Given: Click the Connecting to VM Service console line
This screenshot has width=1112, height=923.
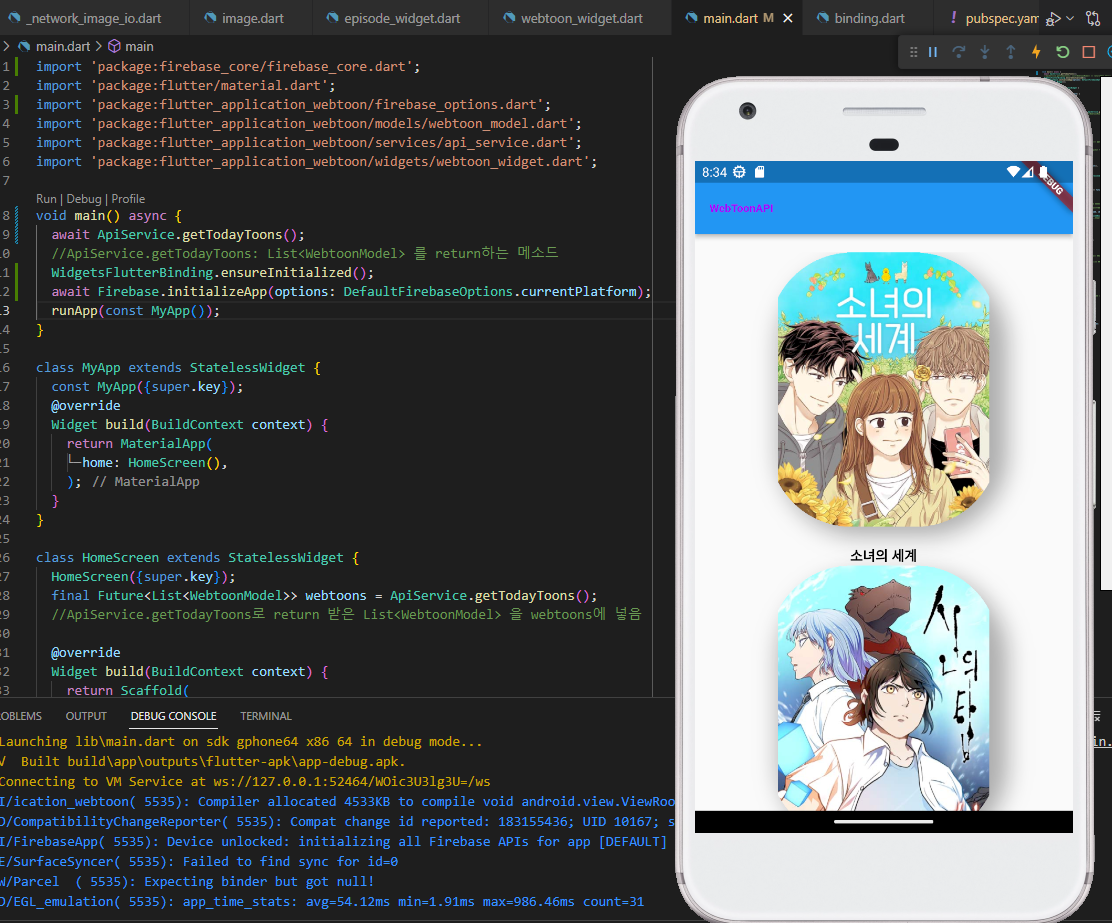Looking at the screenshot, I should [245, 781].
